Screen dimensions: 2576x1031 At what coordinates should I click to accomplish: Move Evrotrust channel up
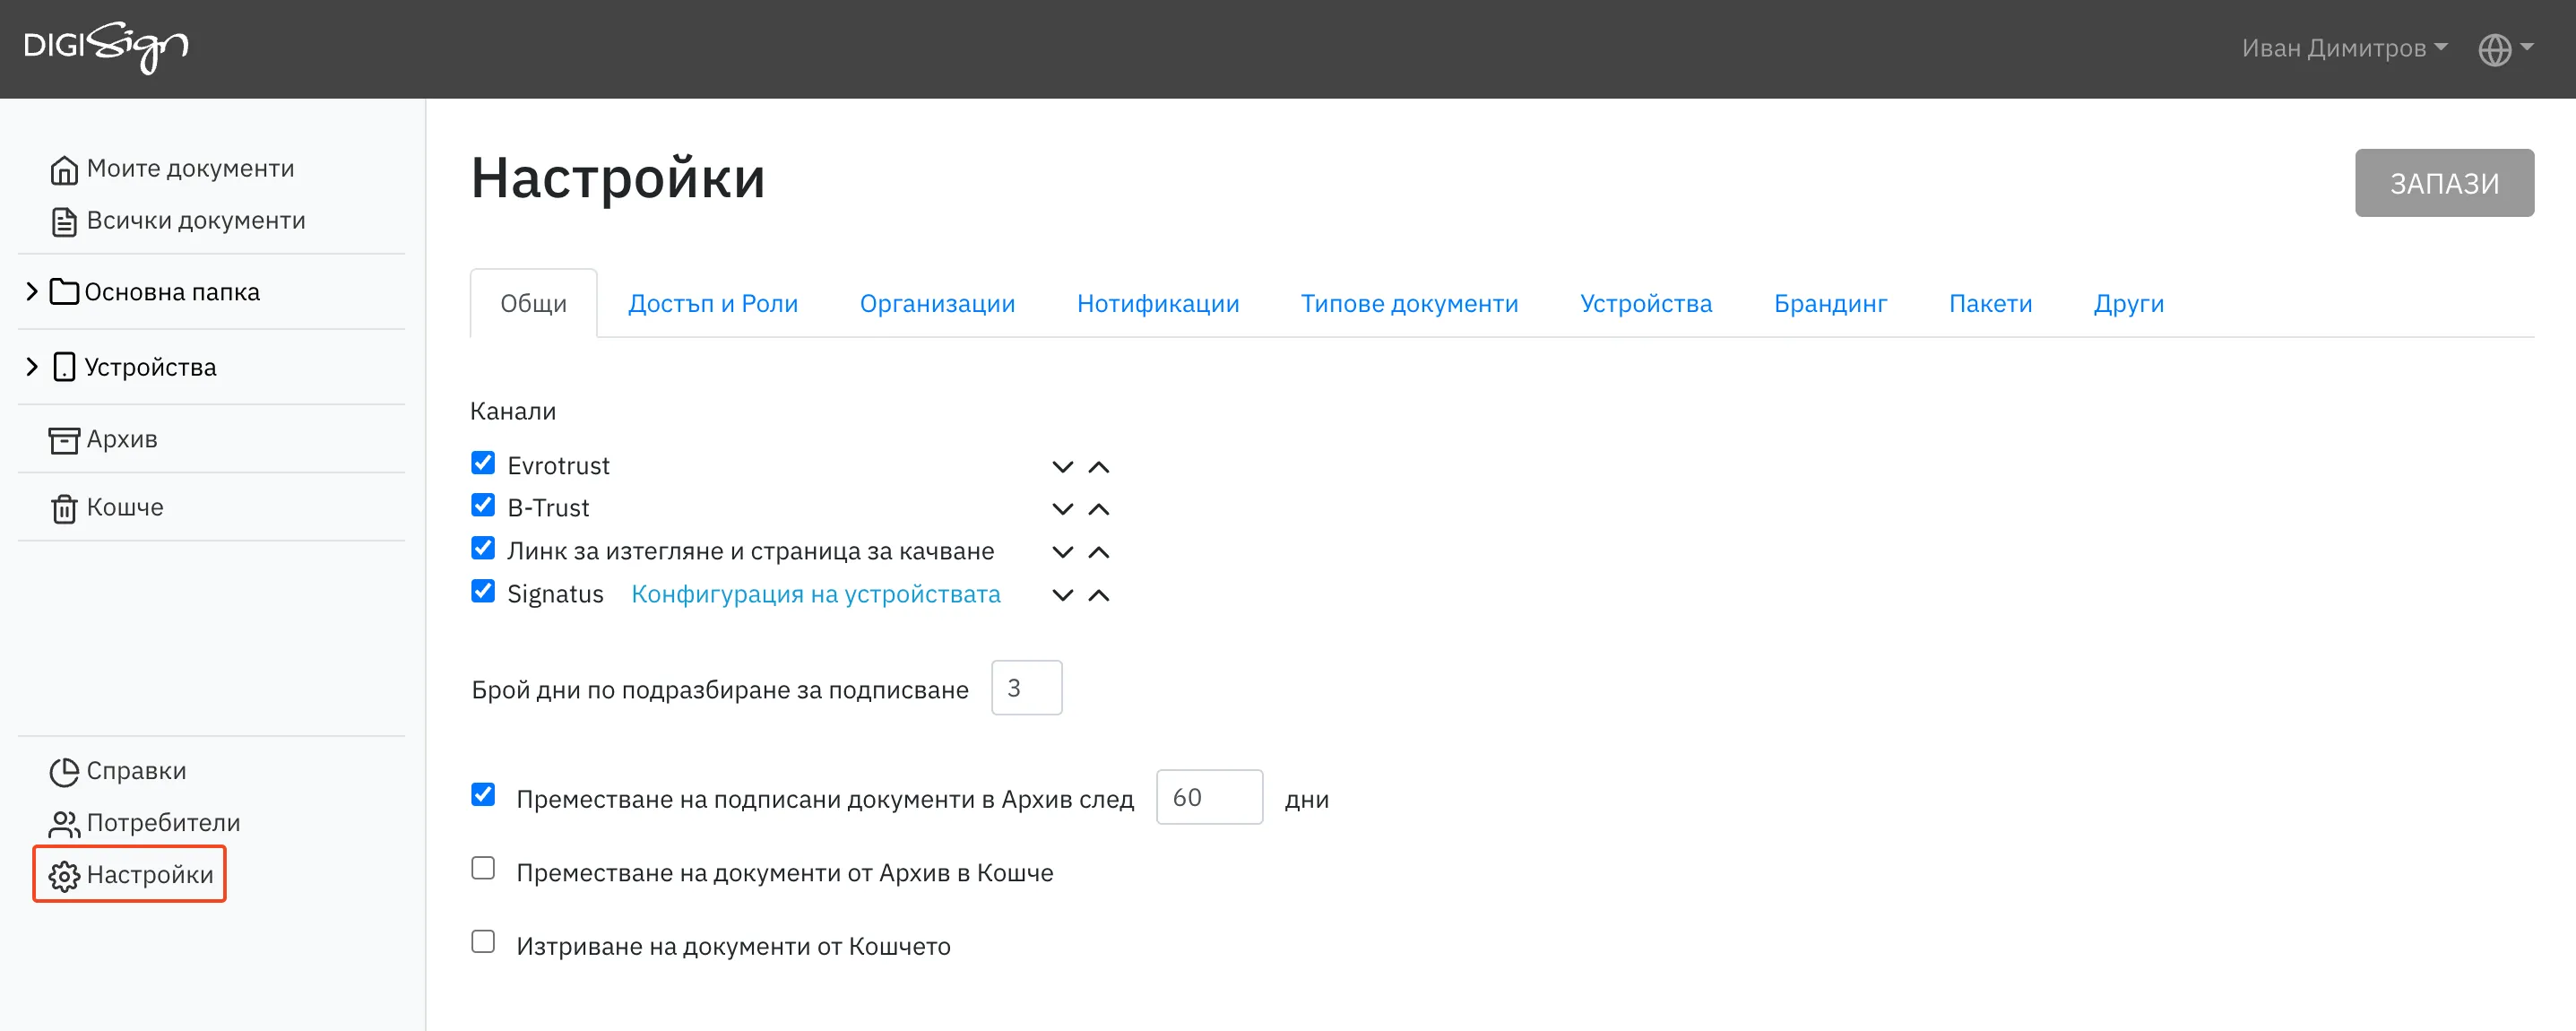click(x=1098, y=467)
